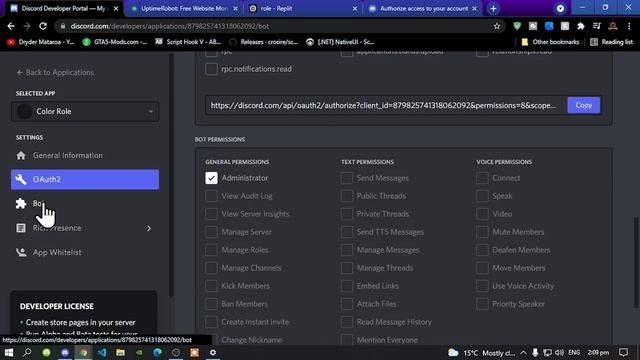Check the Mute Members permission
The width and height of the screenshot is (640, 360).
482,232
